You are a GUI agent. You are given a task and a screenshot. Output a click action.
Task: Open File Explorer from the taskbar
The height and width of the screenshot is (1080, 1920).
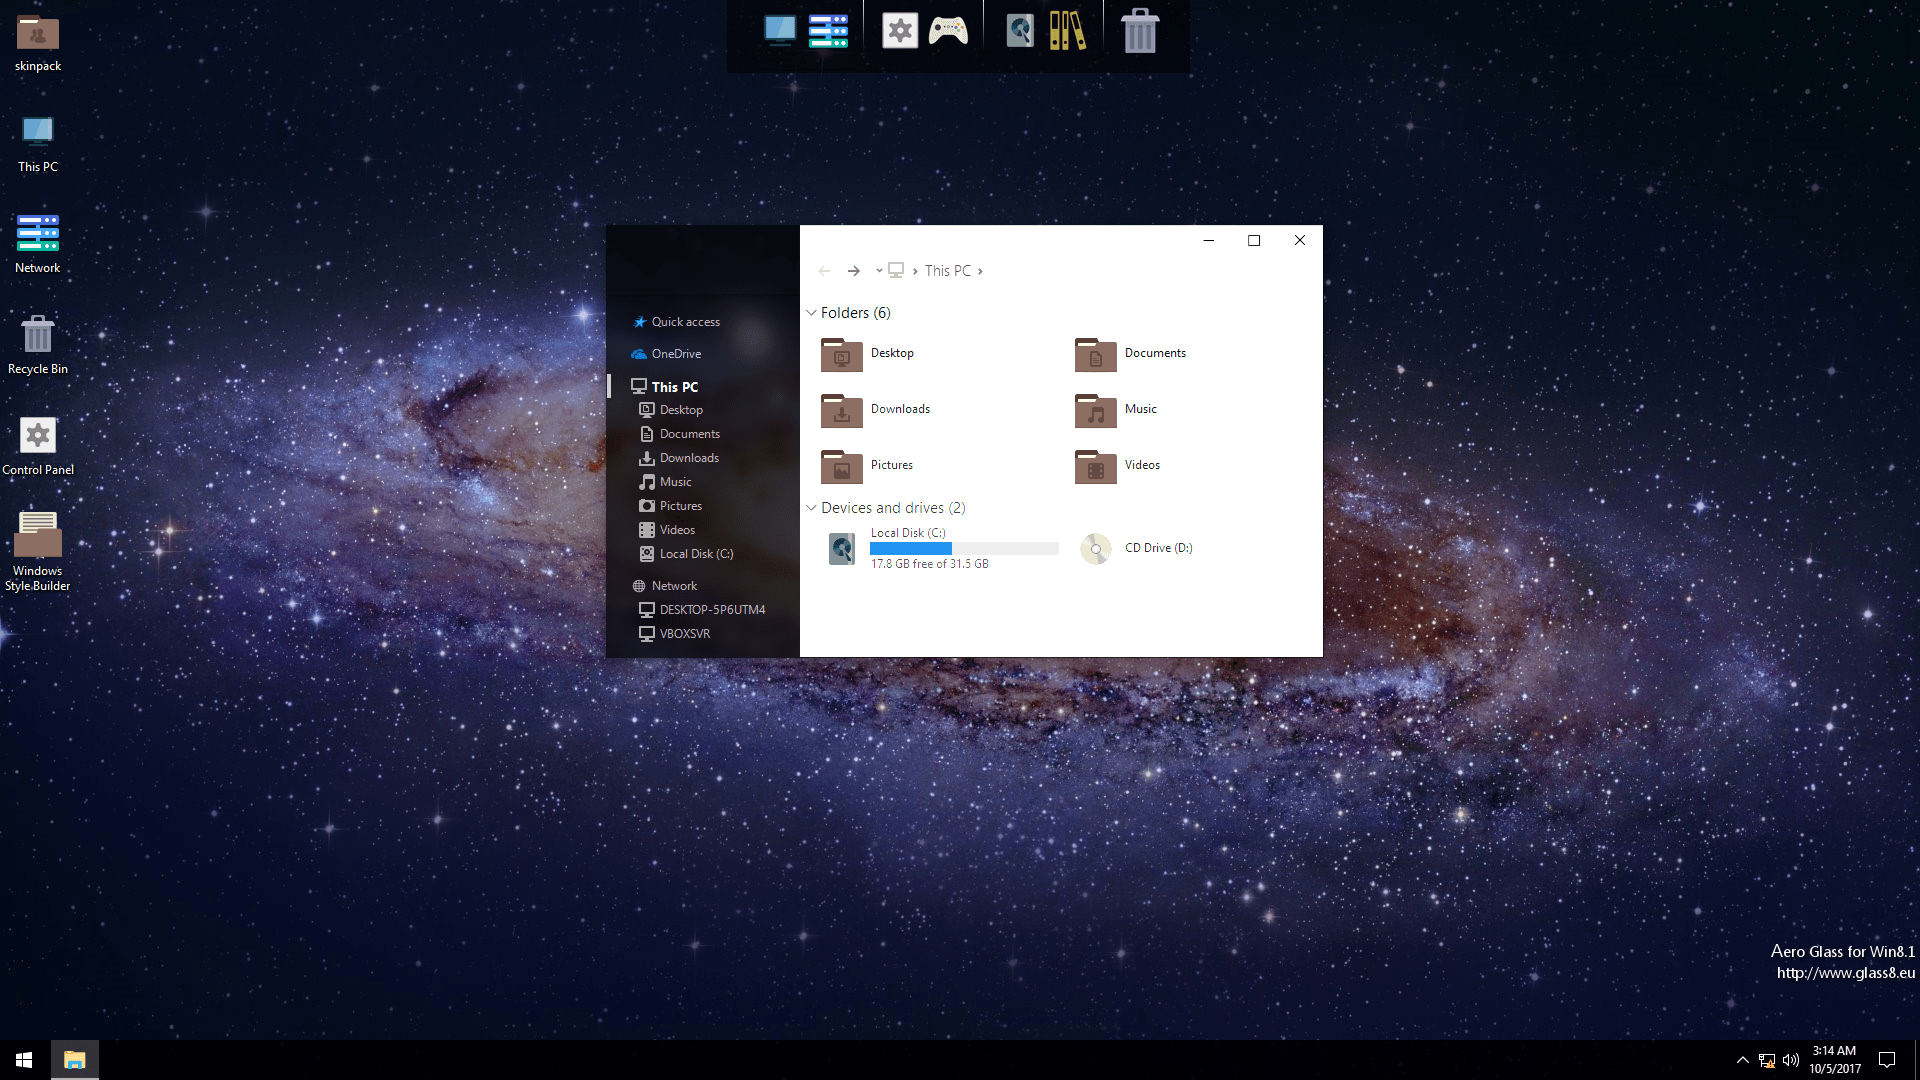[74, 1059]
